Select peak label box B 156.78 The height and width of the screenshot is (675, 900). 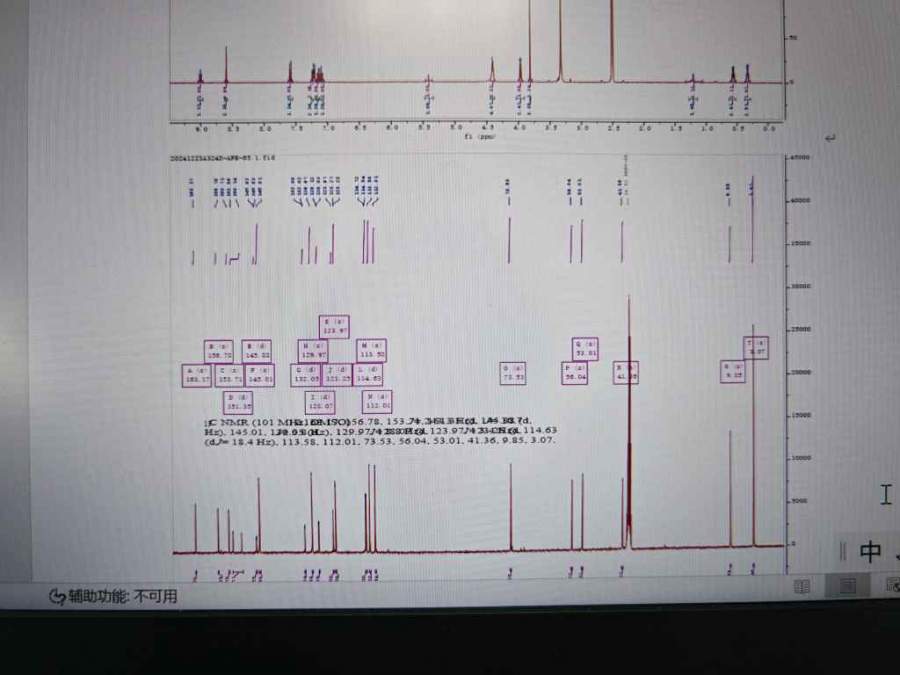click(218, 351)
